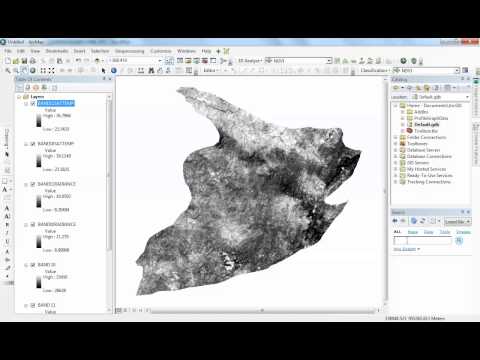Collapse the Layers data frame group
The width and height of the screenshot is (480, 360).
[19, 97]
